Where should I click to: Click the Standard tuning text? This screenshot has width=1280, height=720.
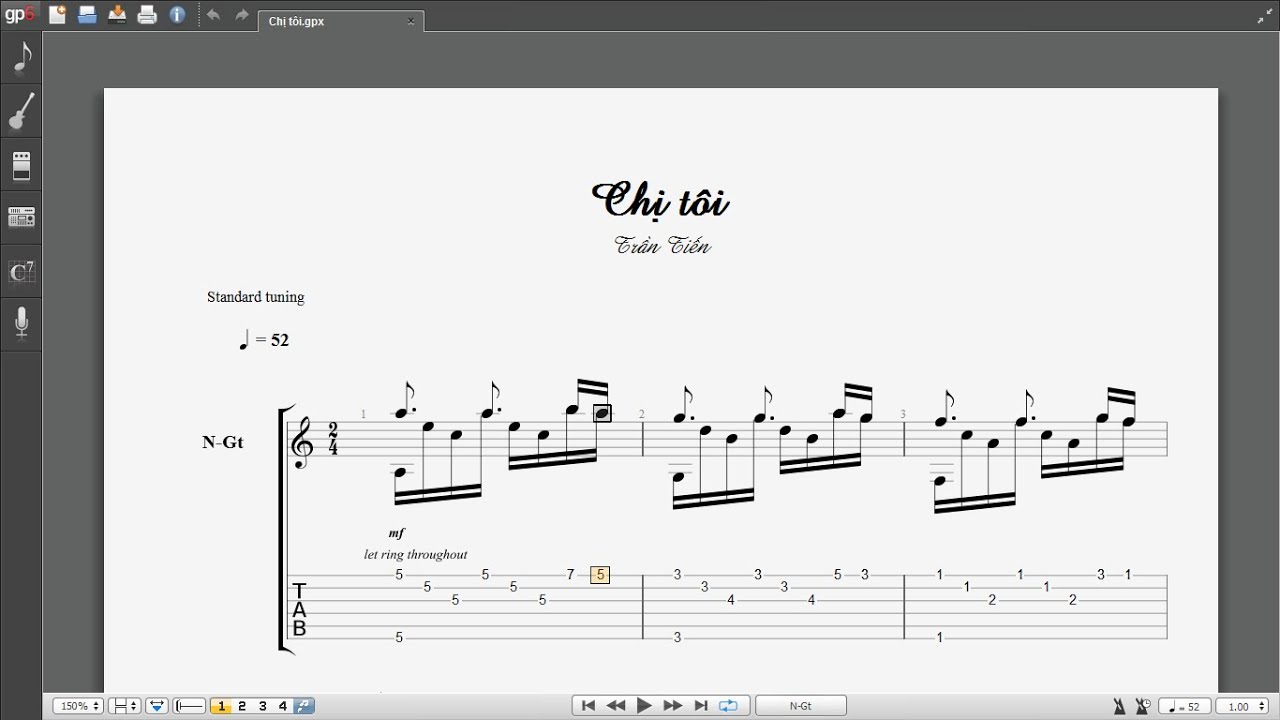click(255, 297)
